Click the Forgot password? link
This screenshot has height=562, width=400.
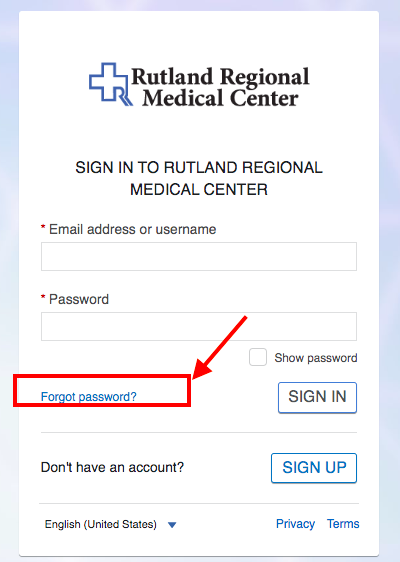point(89,397)
